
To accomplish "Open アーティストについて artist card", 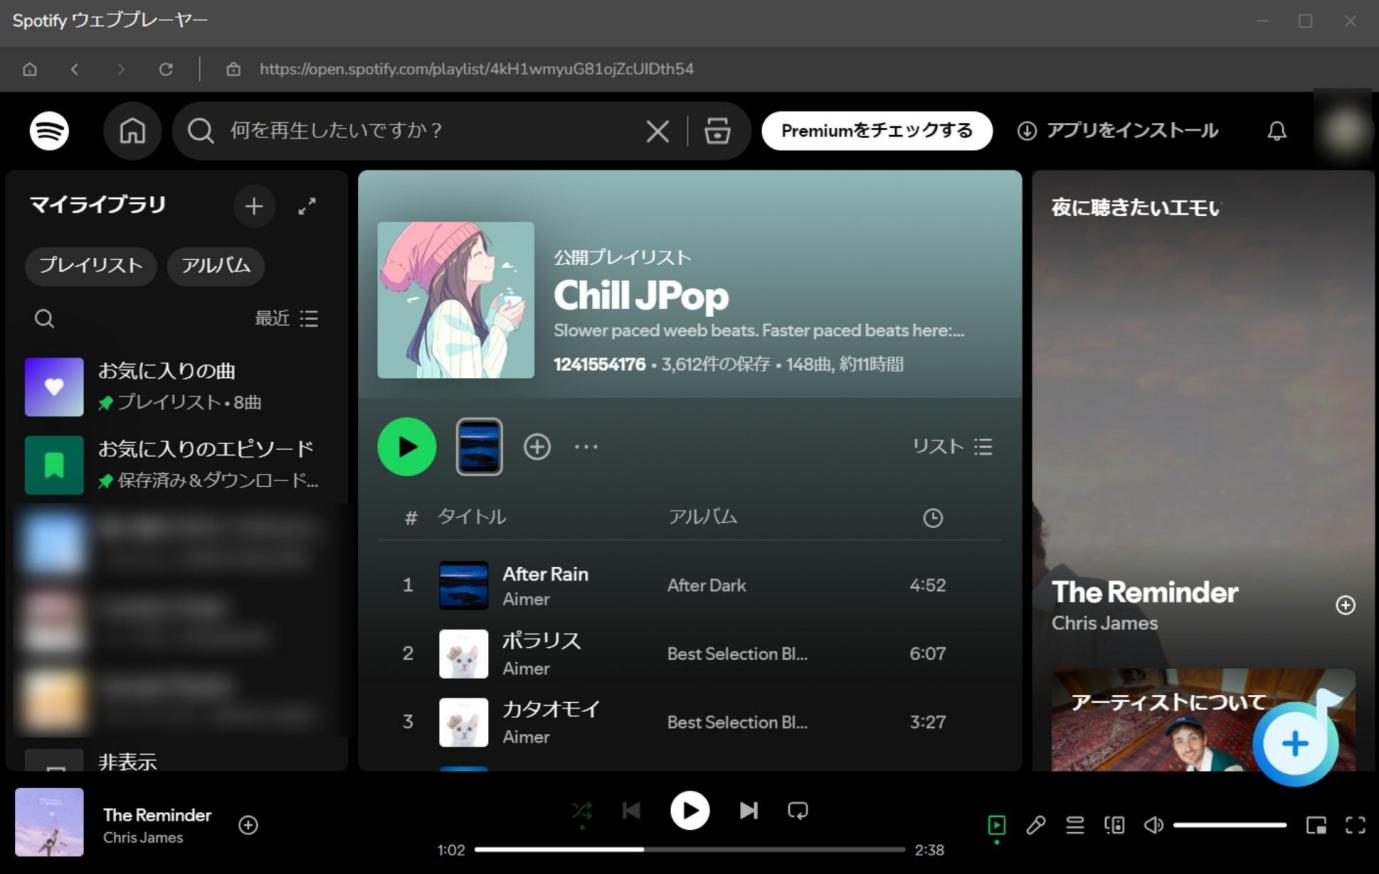I will click(1204, 720).
